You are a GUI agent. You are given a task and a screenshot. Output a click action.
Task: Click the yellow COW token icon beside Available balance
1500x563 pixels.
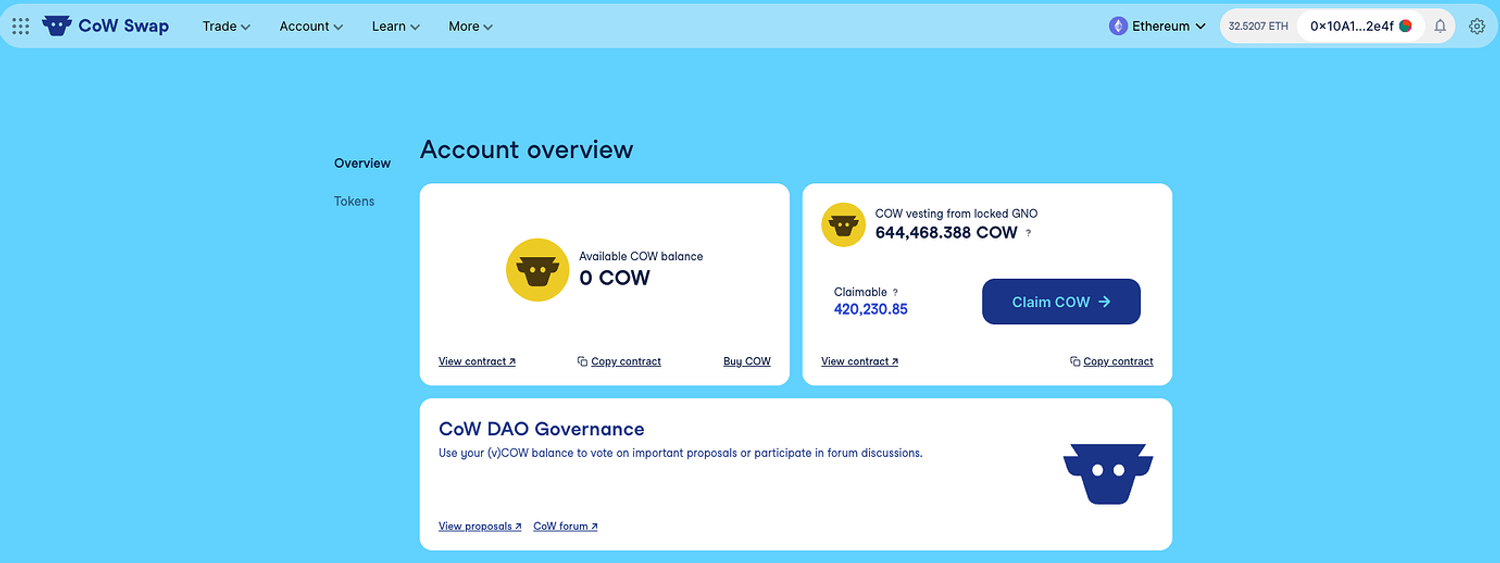[538, 270]
